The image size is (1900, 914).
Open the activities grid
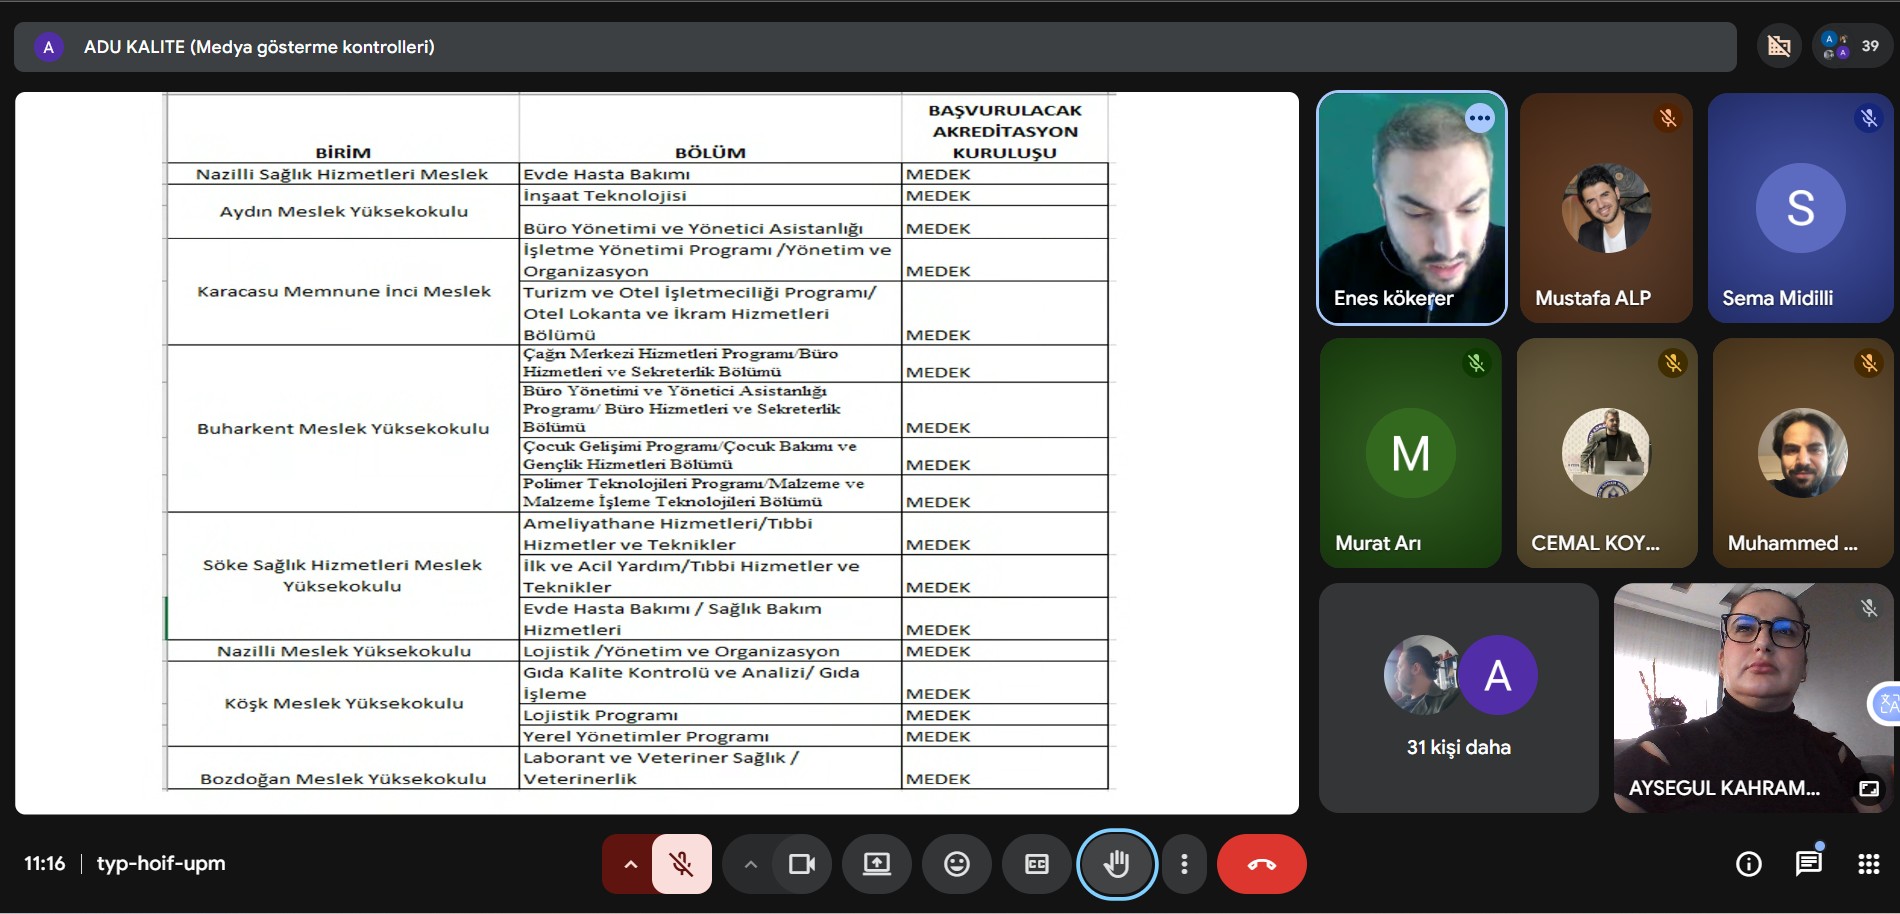pyautogui.click(x=1868, y=864)
